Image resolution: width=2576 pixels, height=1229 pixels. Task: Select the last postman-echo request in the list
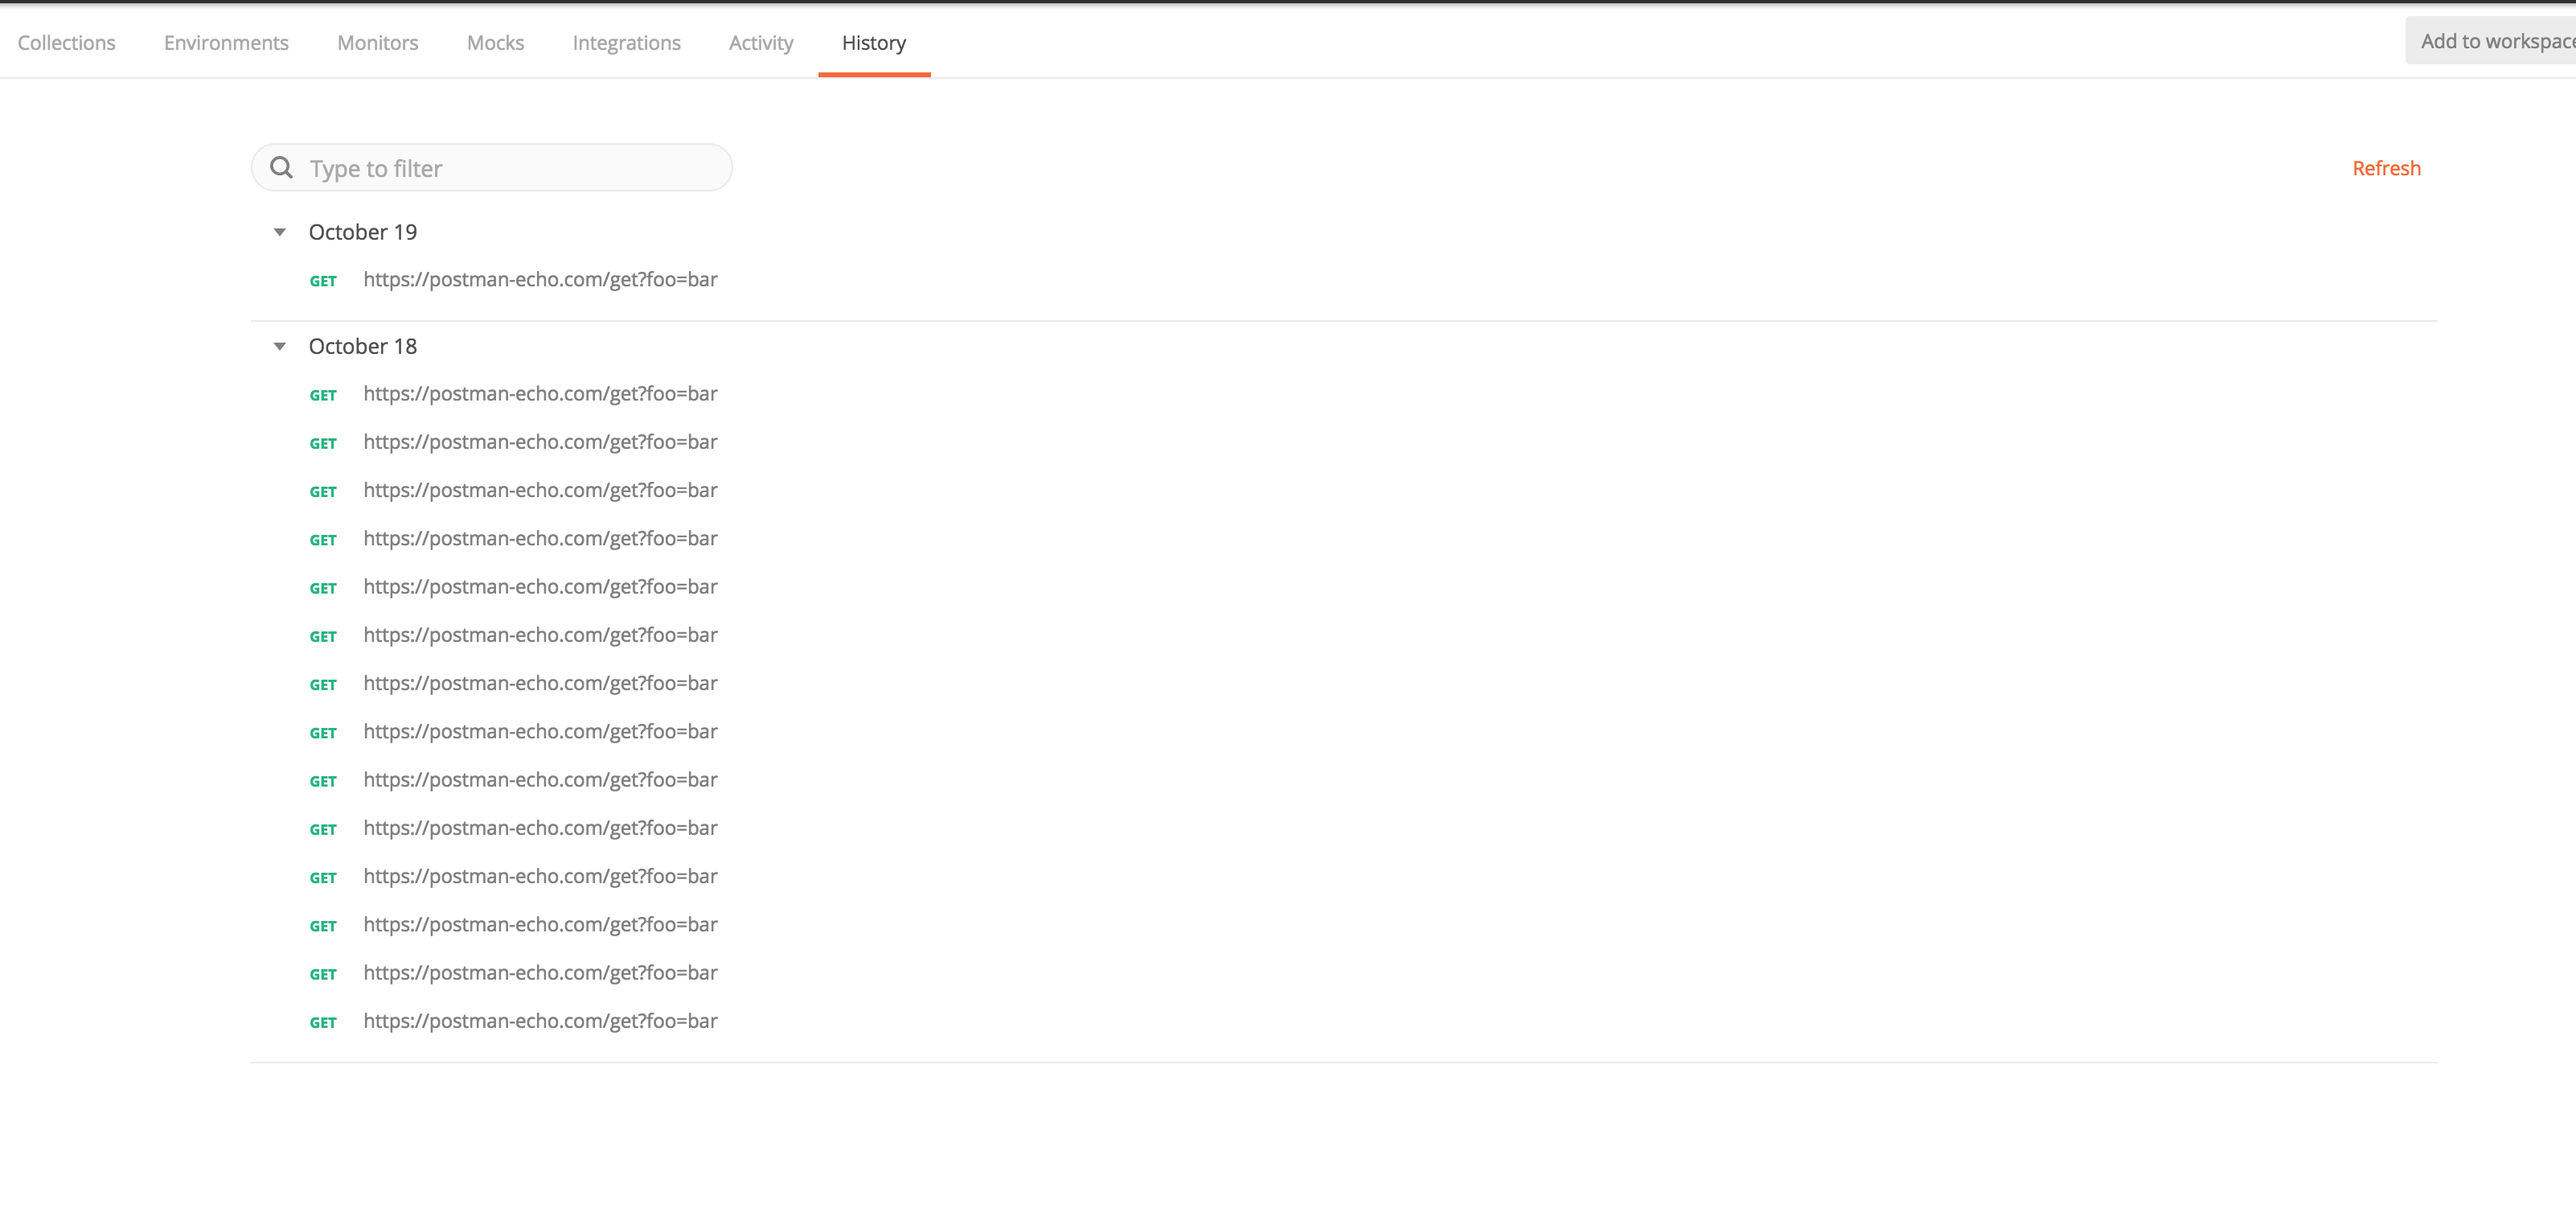click(x=540, y=1021)
